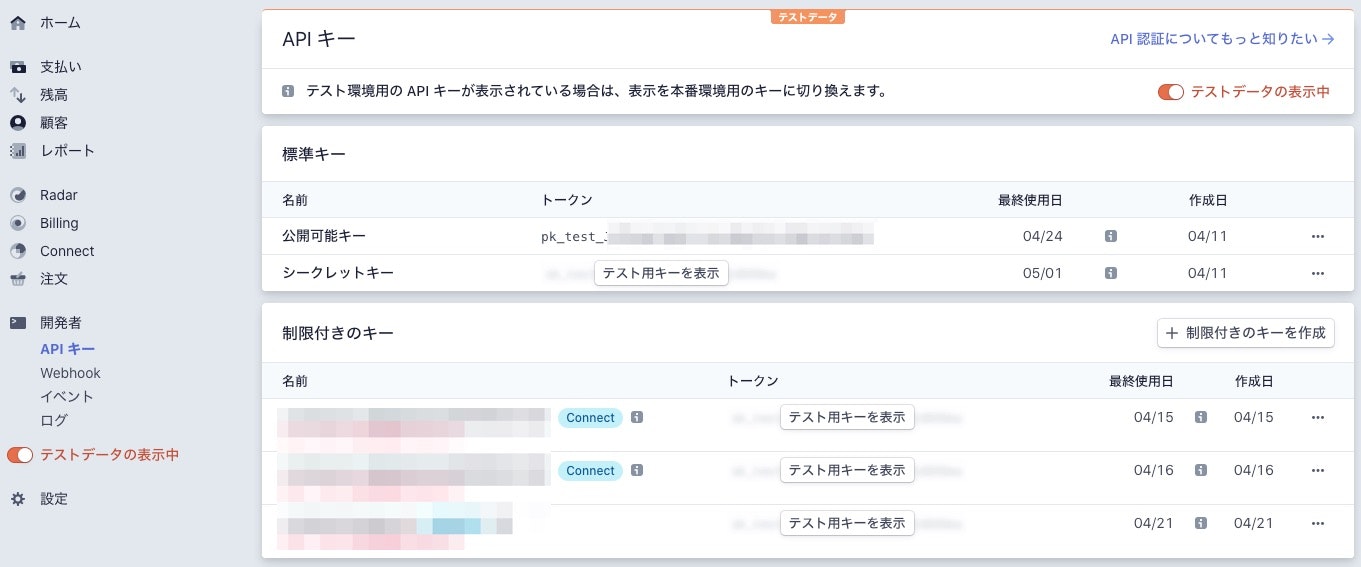Image resolution: width=1361 pixels, height=567 pixels.
Task: Click テスト用キーを表示 in 04/16 row
Action: (x=847, y=470)
